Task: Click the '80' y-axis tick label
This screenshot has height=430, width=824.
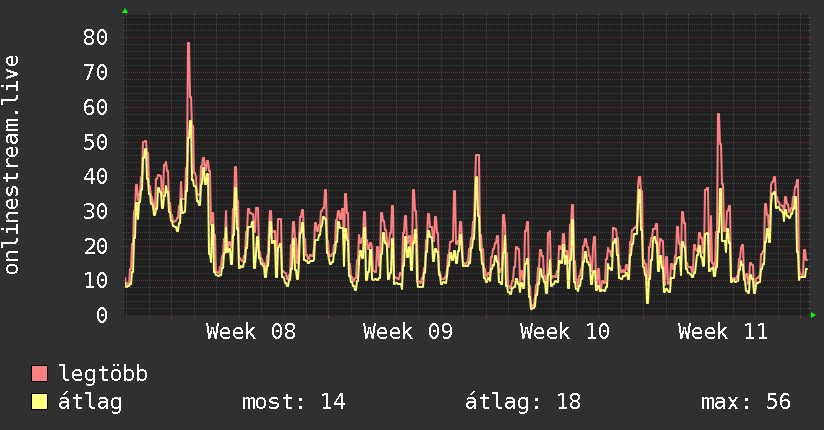Action: (x=96, y=37)
